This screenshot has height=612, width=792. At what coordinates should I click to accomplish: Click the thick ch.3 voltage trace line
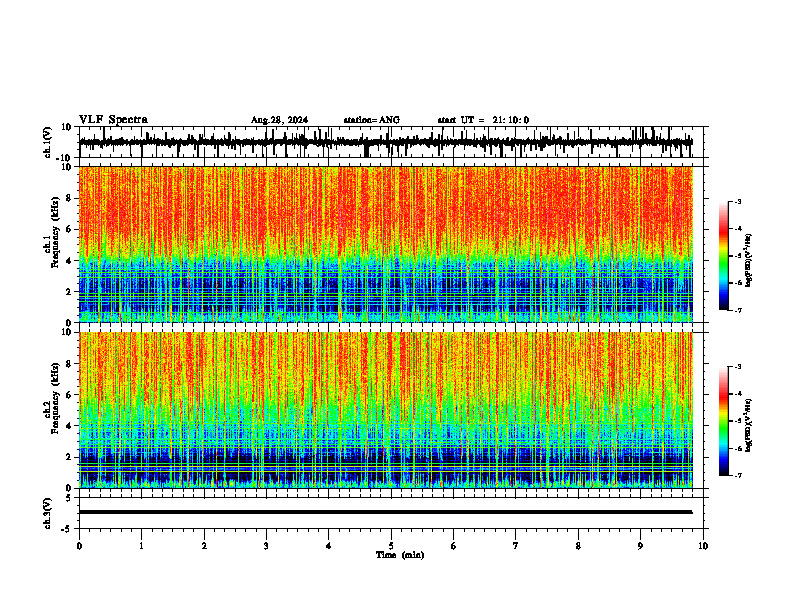point(385,512)
